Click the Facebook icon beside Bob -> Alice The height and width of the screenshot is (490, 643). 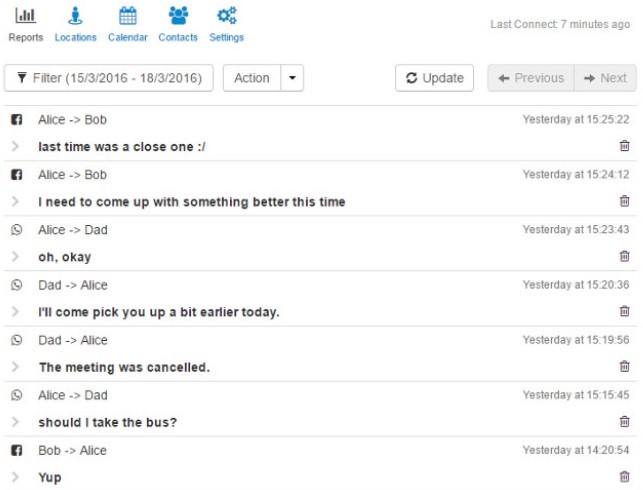16,450
